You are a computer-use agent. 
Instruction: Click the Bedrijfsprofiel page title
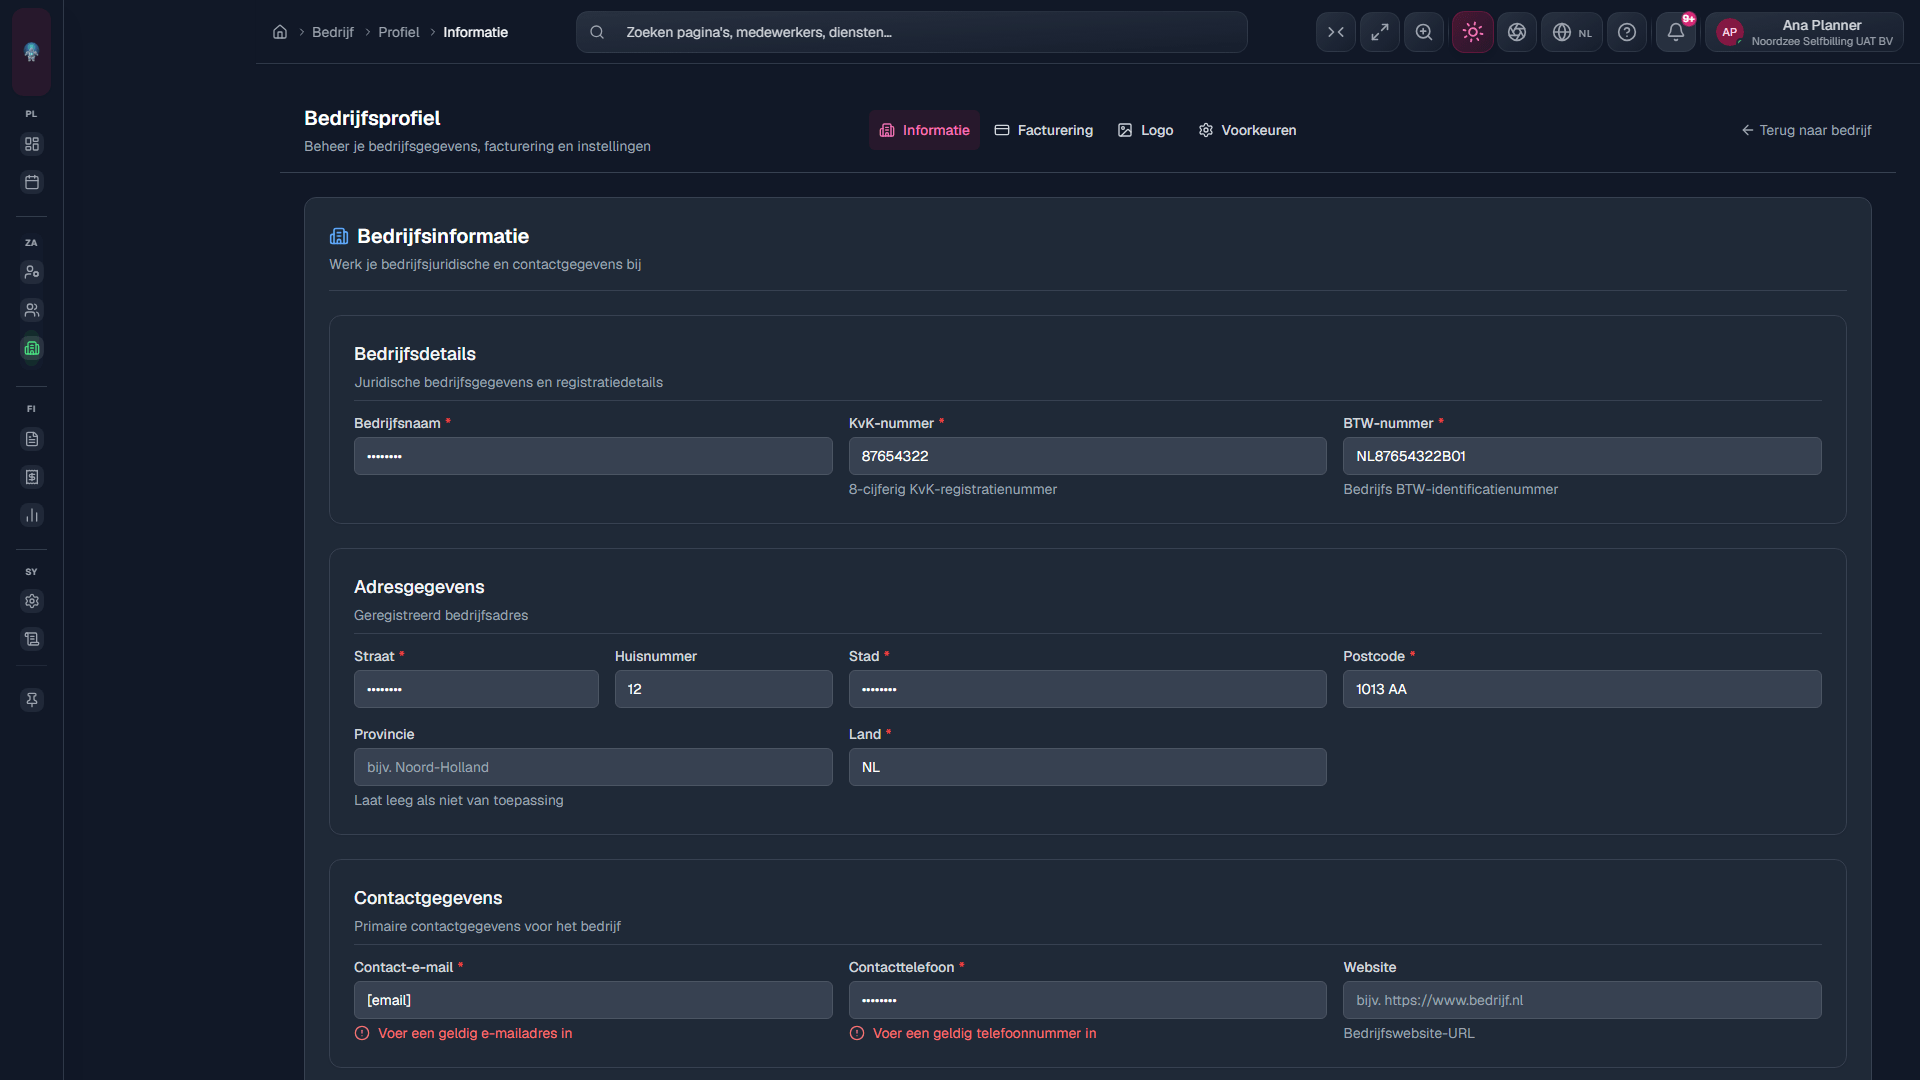372,118
